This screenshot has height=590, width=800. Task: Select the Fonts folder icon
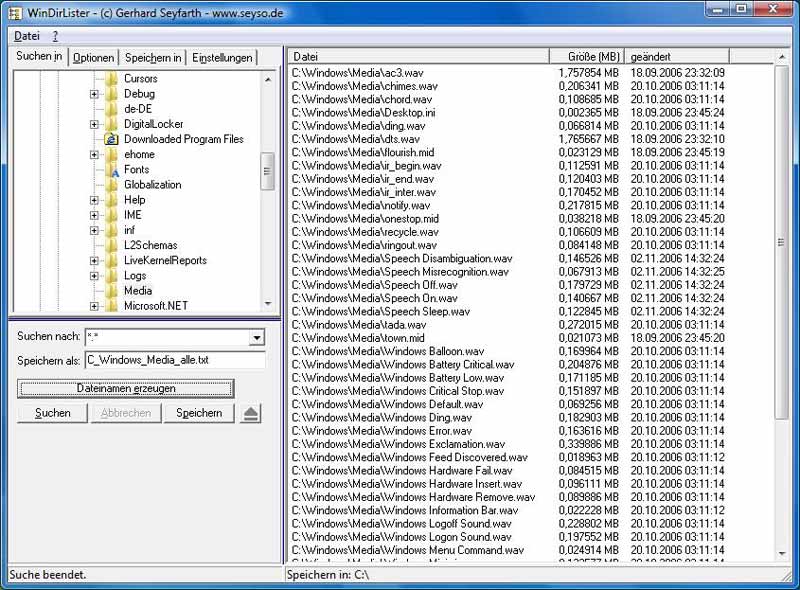coord(112,169)
